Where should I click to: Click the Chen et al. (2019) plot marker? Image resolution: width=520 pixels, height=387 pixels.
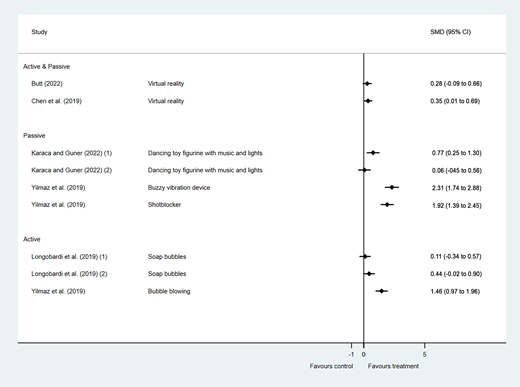pos(368,101)
